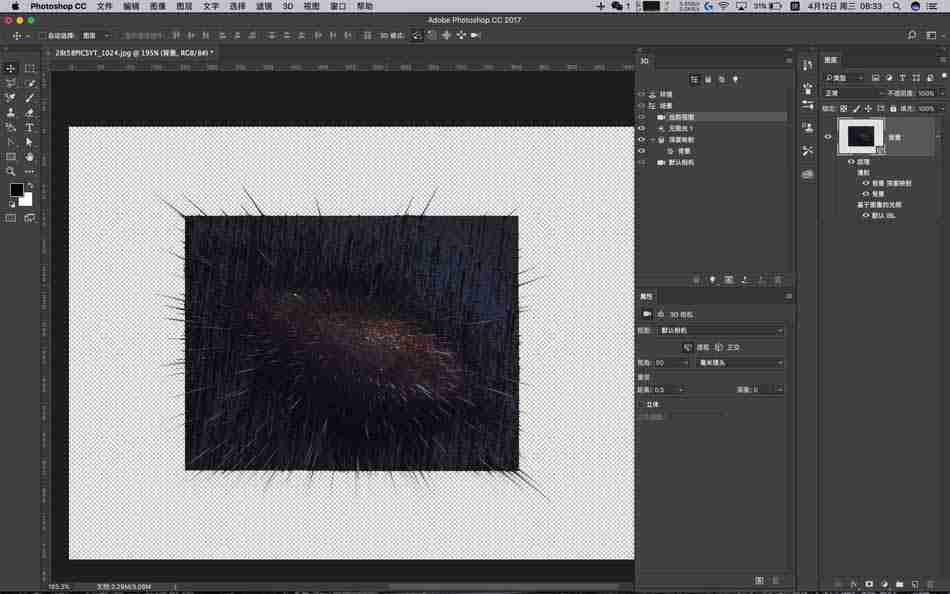This screenshot has height=594, width=950.
Task: Toggle Quick Mask mode button
Action: 10,218
